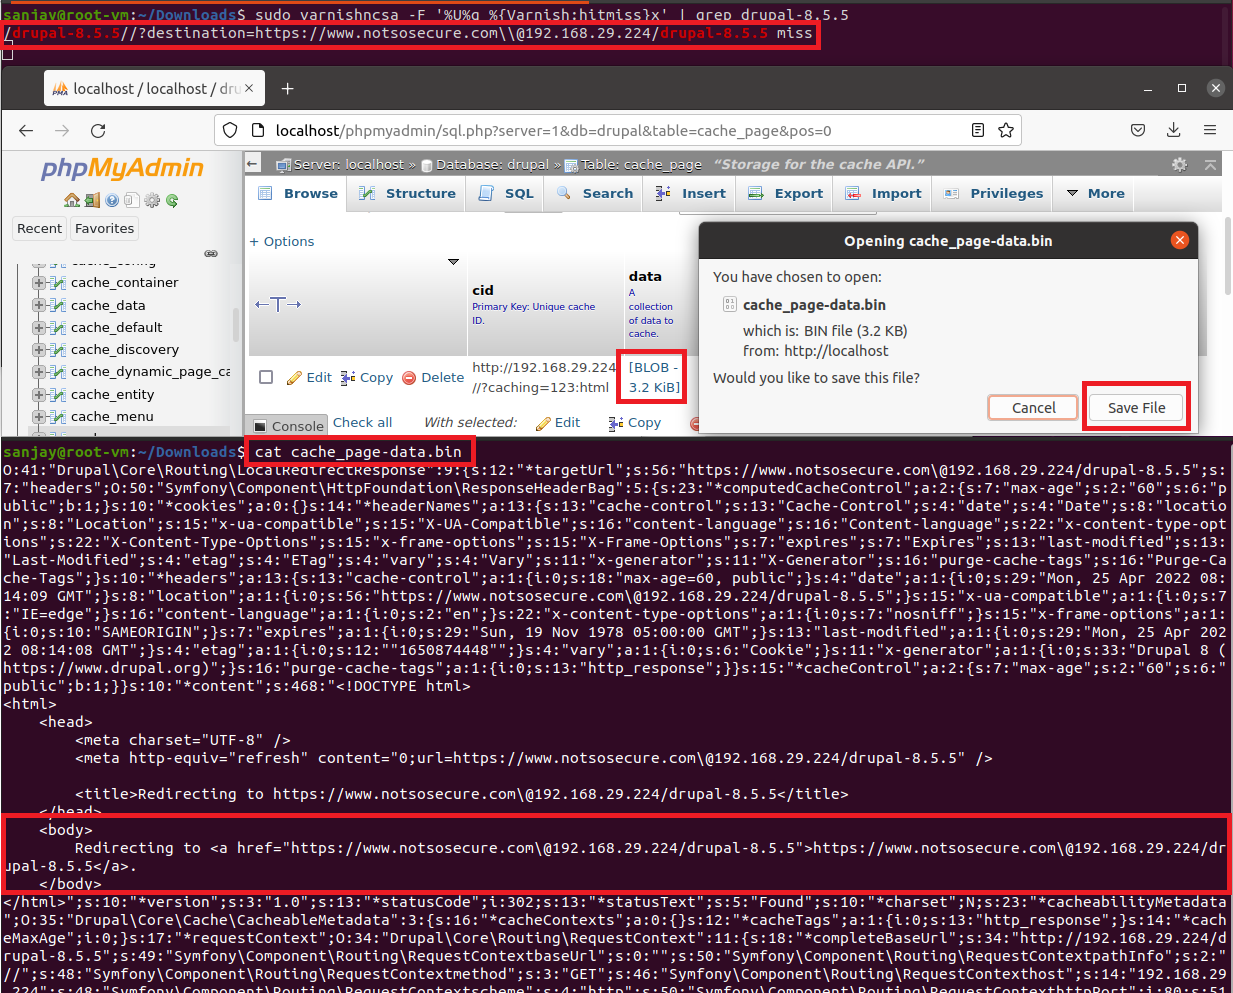This screenshot has height=993, width=1233.
Task: Click the Save to Pocket icon
Action: click(x=1138, y=130)
